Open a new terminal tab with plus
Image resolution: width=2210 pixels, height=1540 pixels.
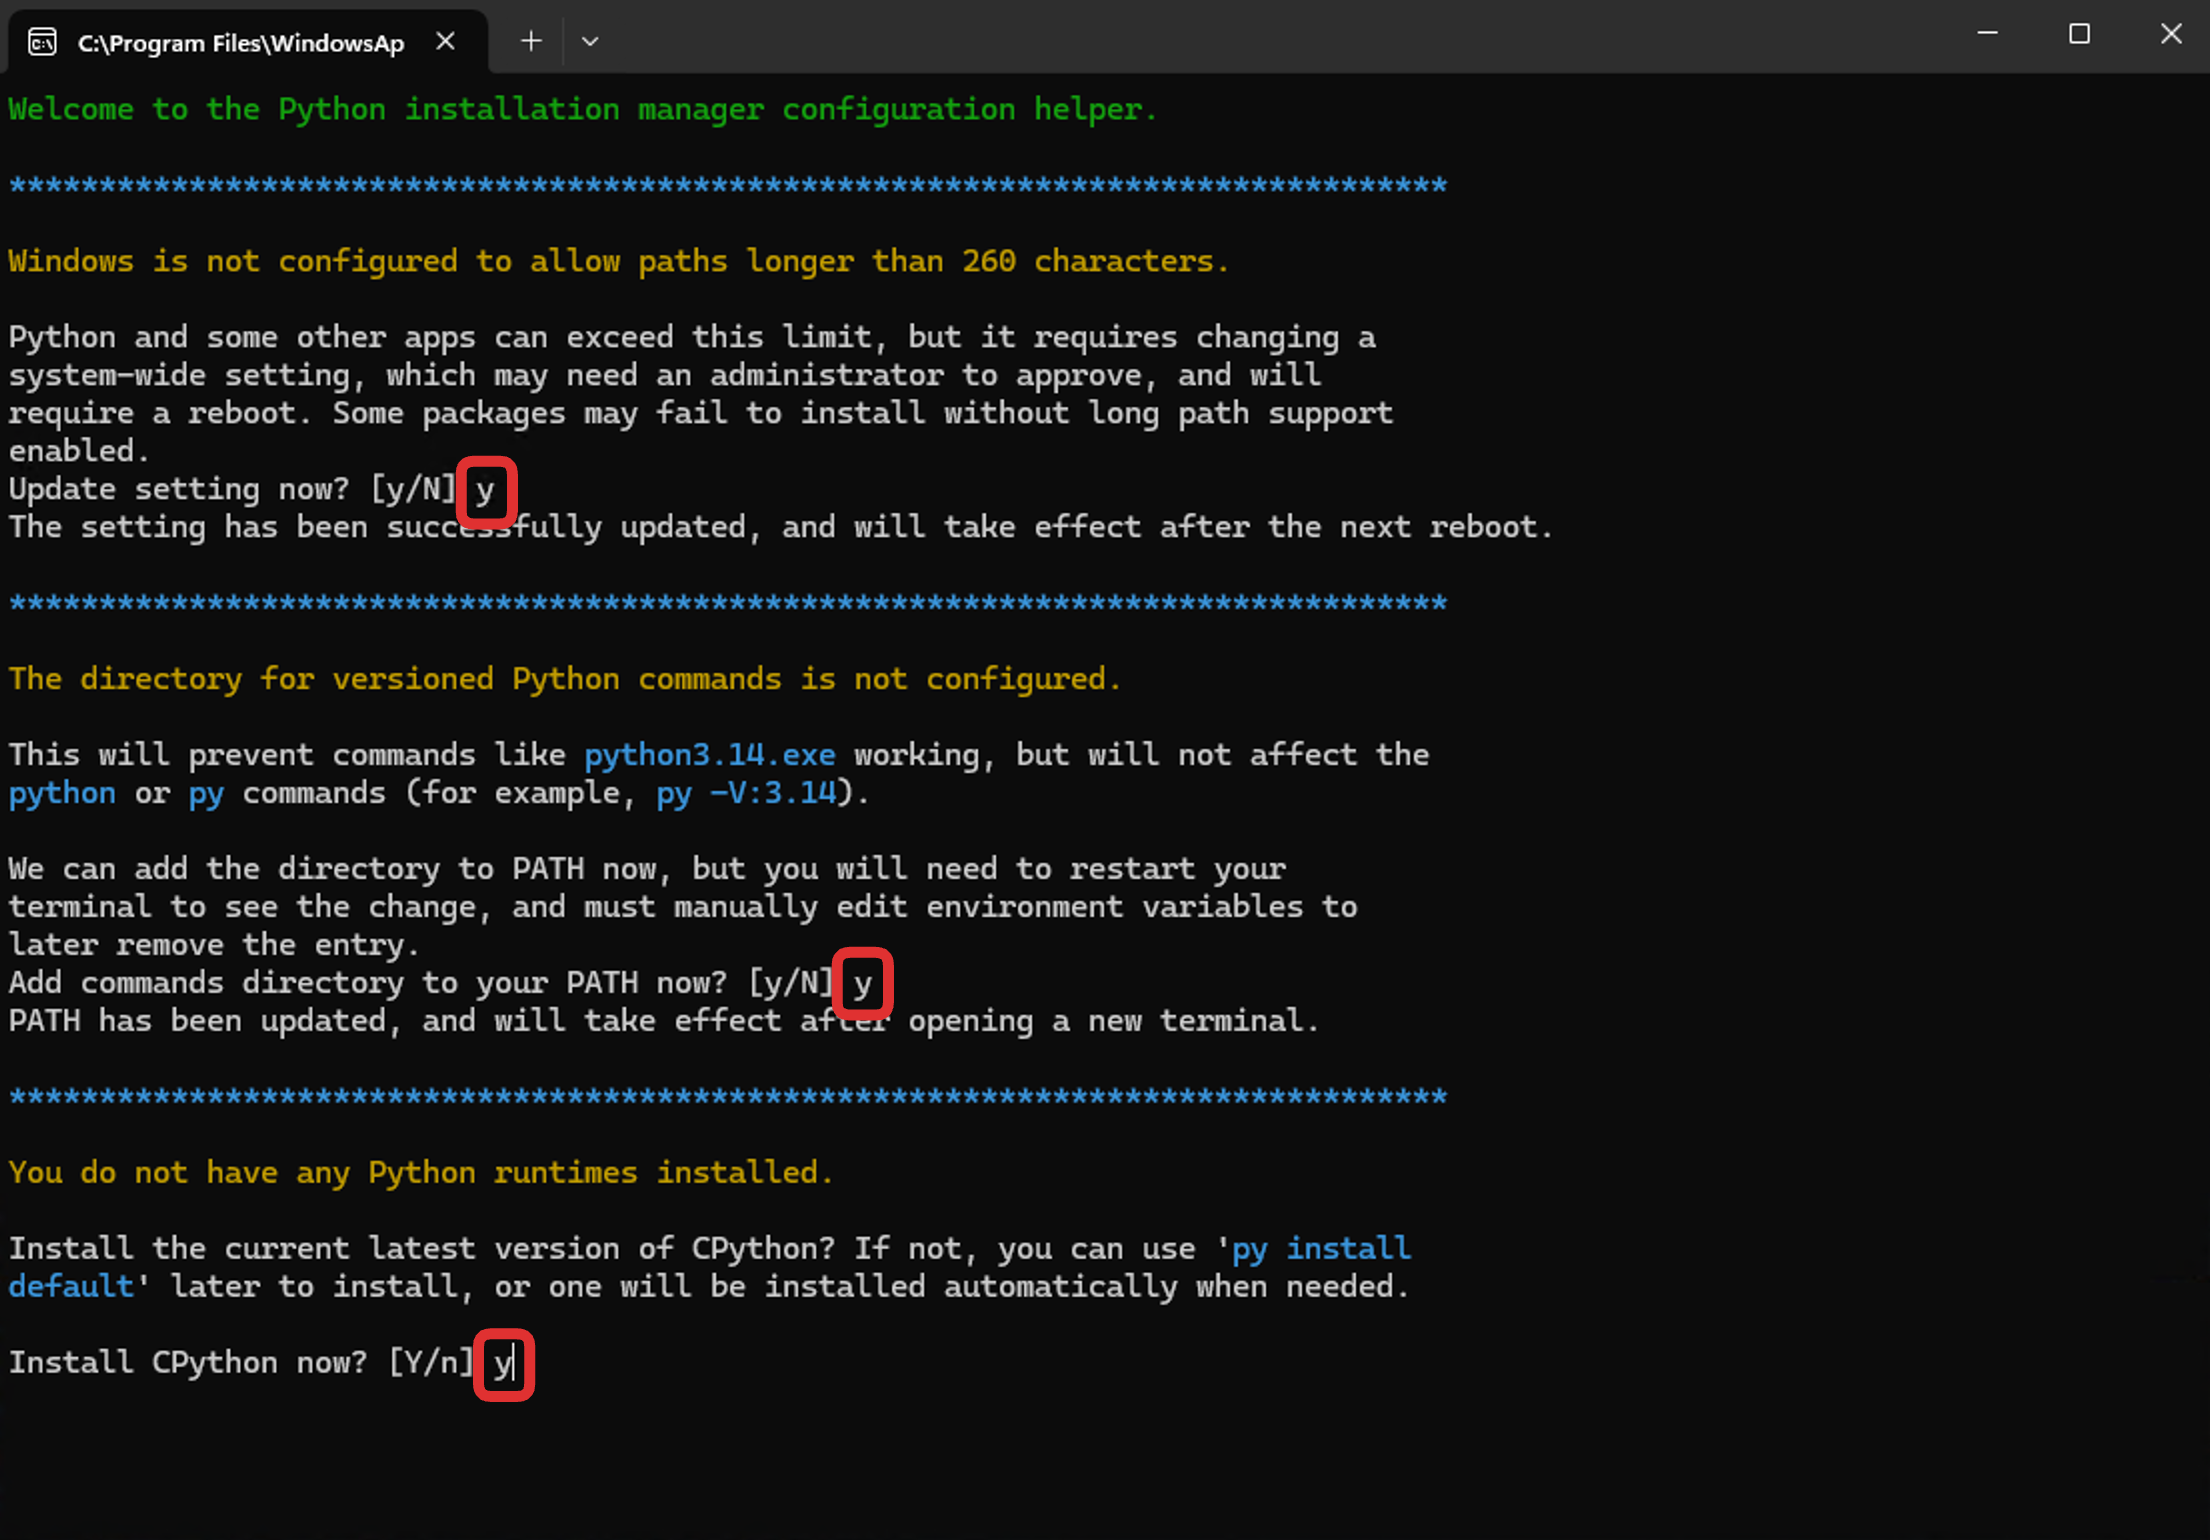tap(531, 41)
